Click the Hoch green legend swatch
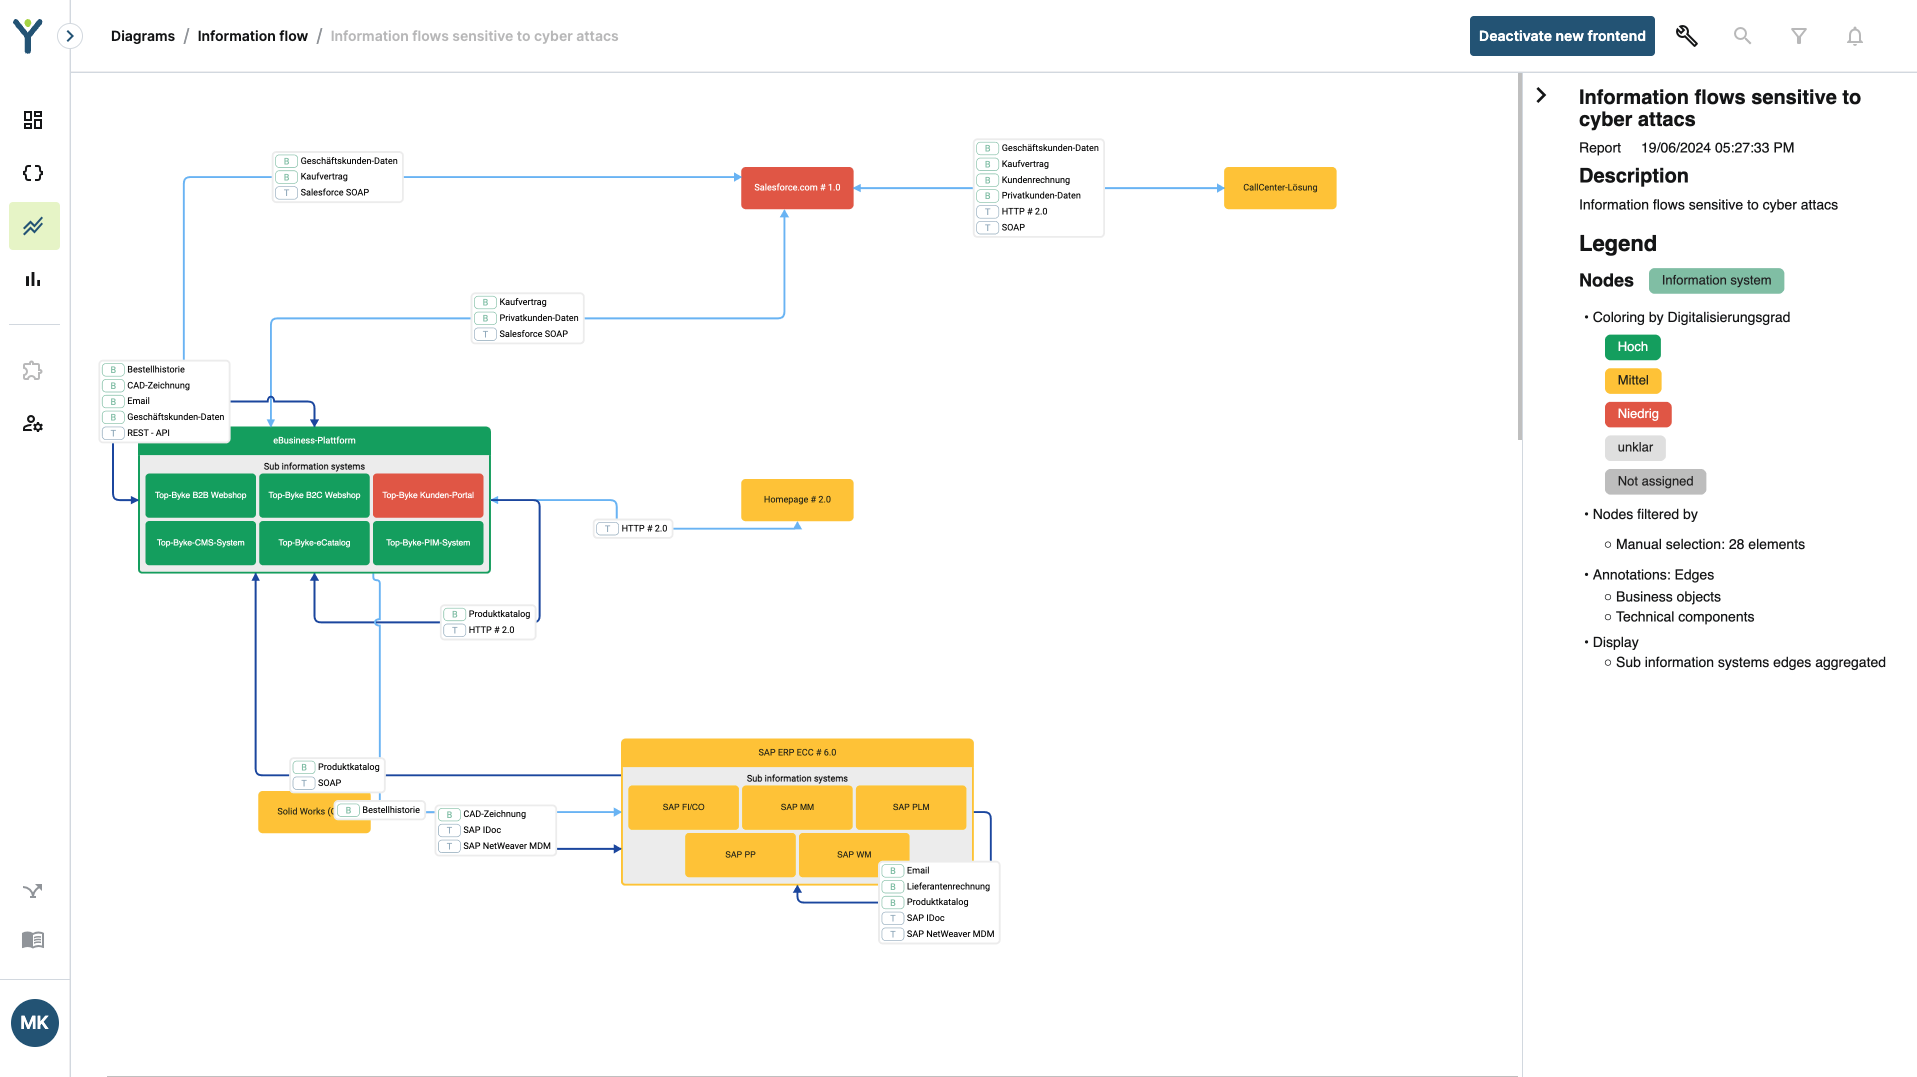Viewport: 1917px width, 1077px height. pos(1632,347)
